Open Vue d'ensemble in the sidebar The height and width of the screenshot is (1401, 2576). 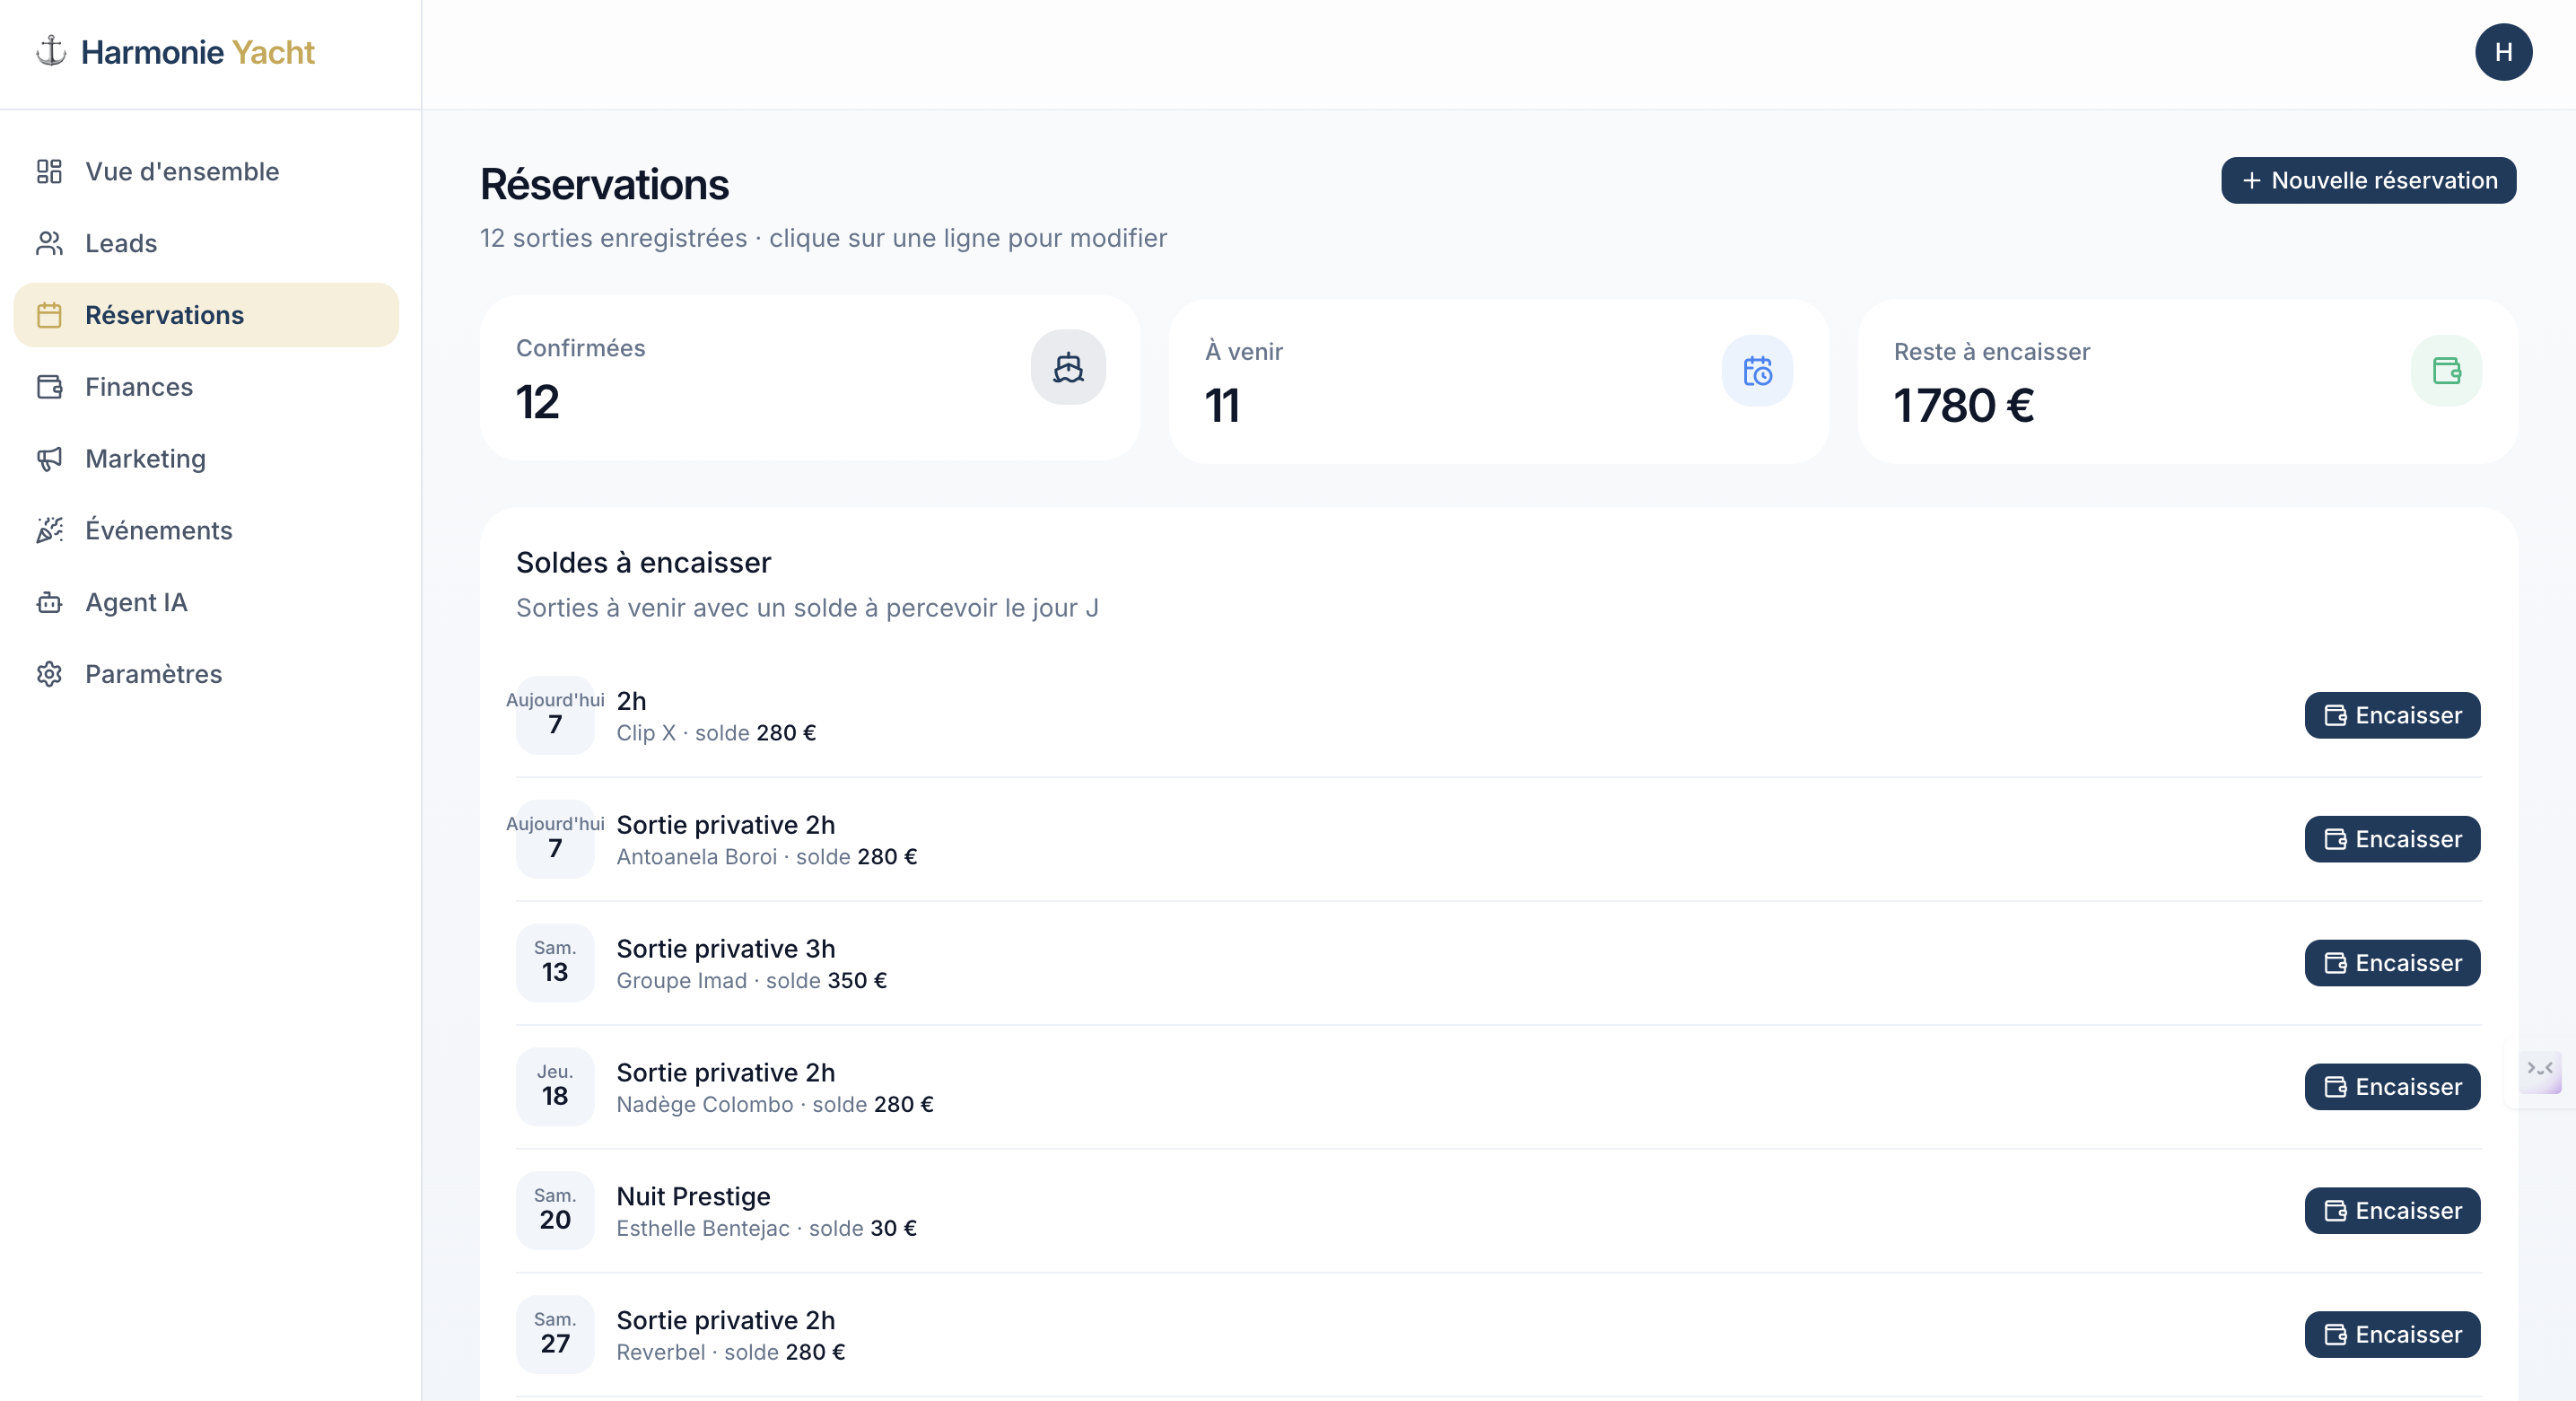click(x=206, y=171)
